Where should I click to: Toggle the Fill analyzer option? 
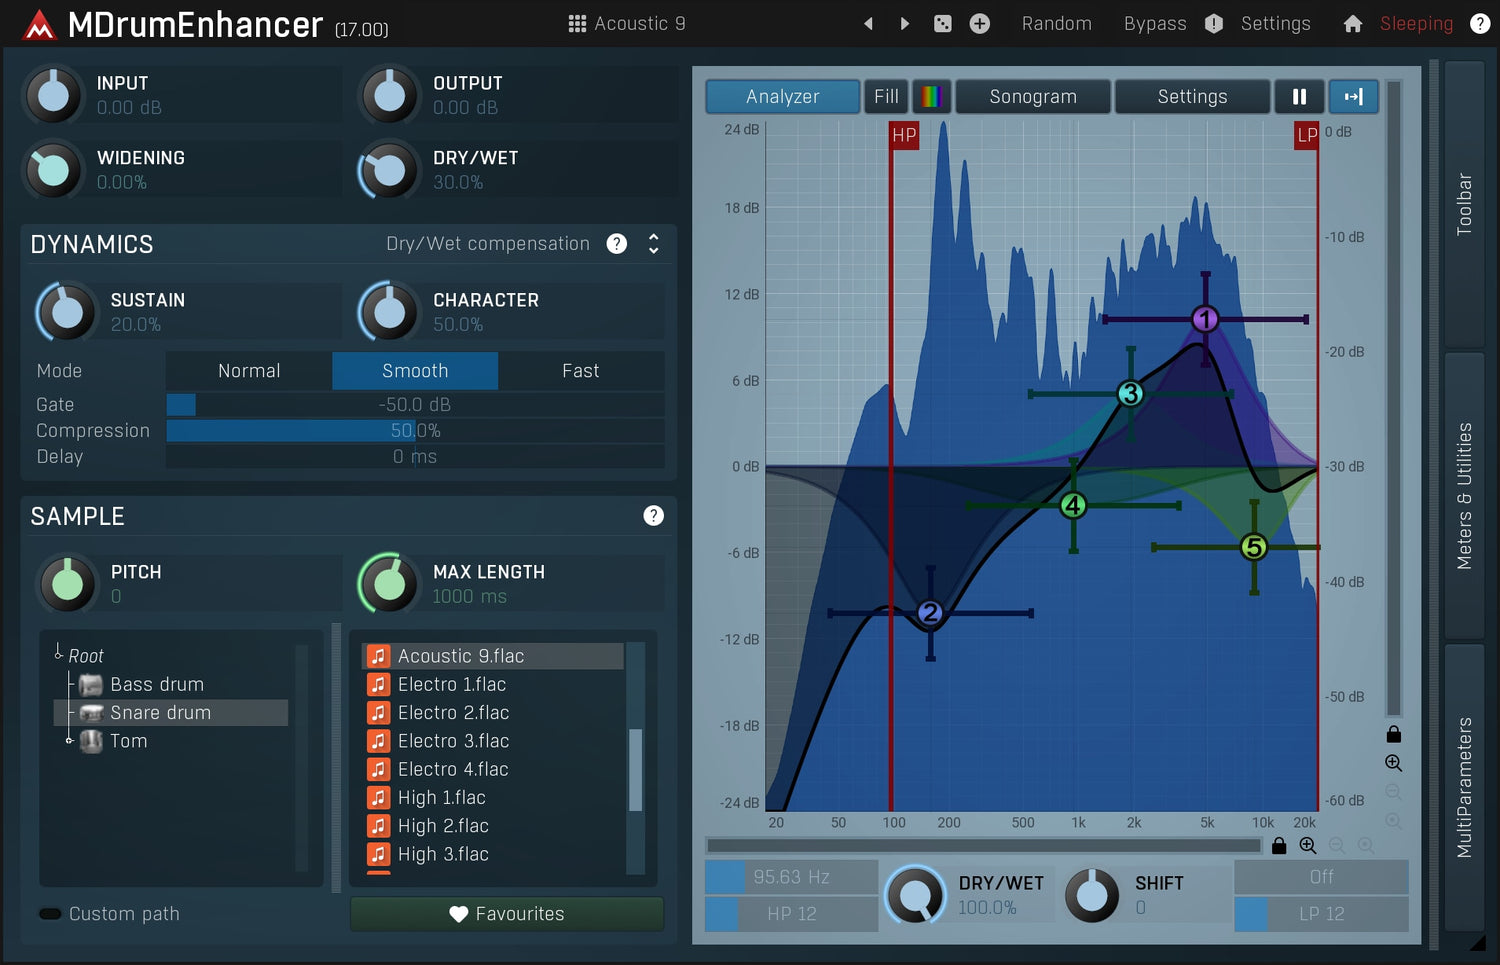tap(886, 96)
